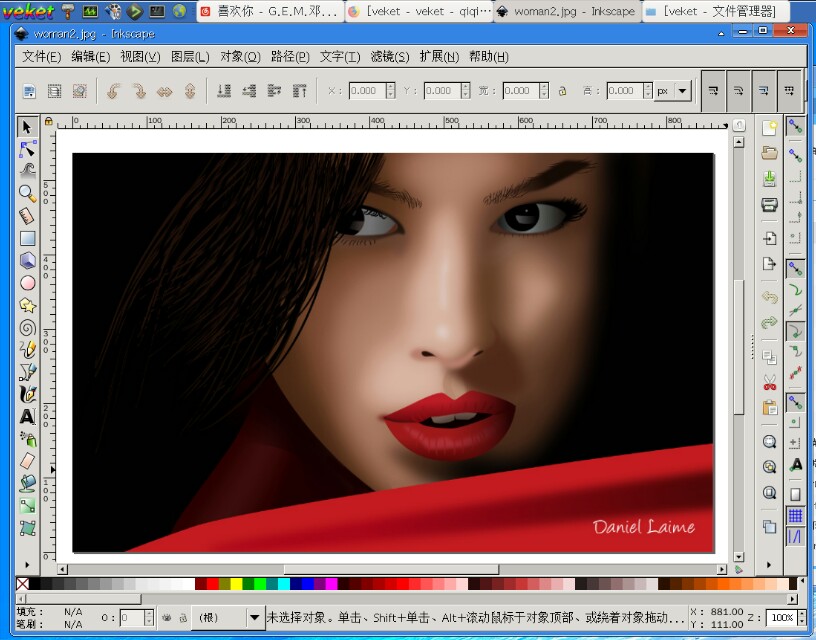Toggle current layer visibility eye icon
Viewport: 816px width, 640px height.
point(166,618)
